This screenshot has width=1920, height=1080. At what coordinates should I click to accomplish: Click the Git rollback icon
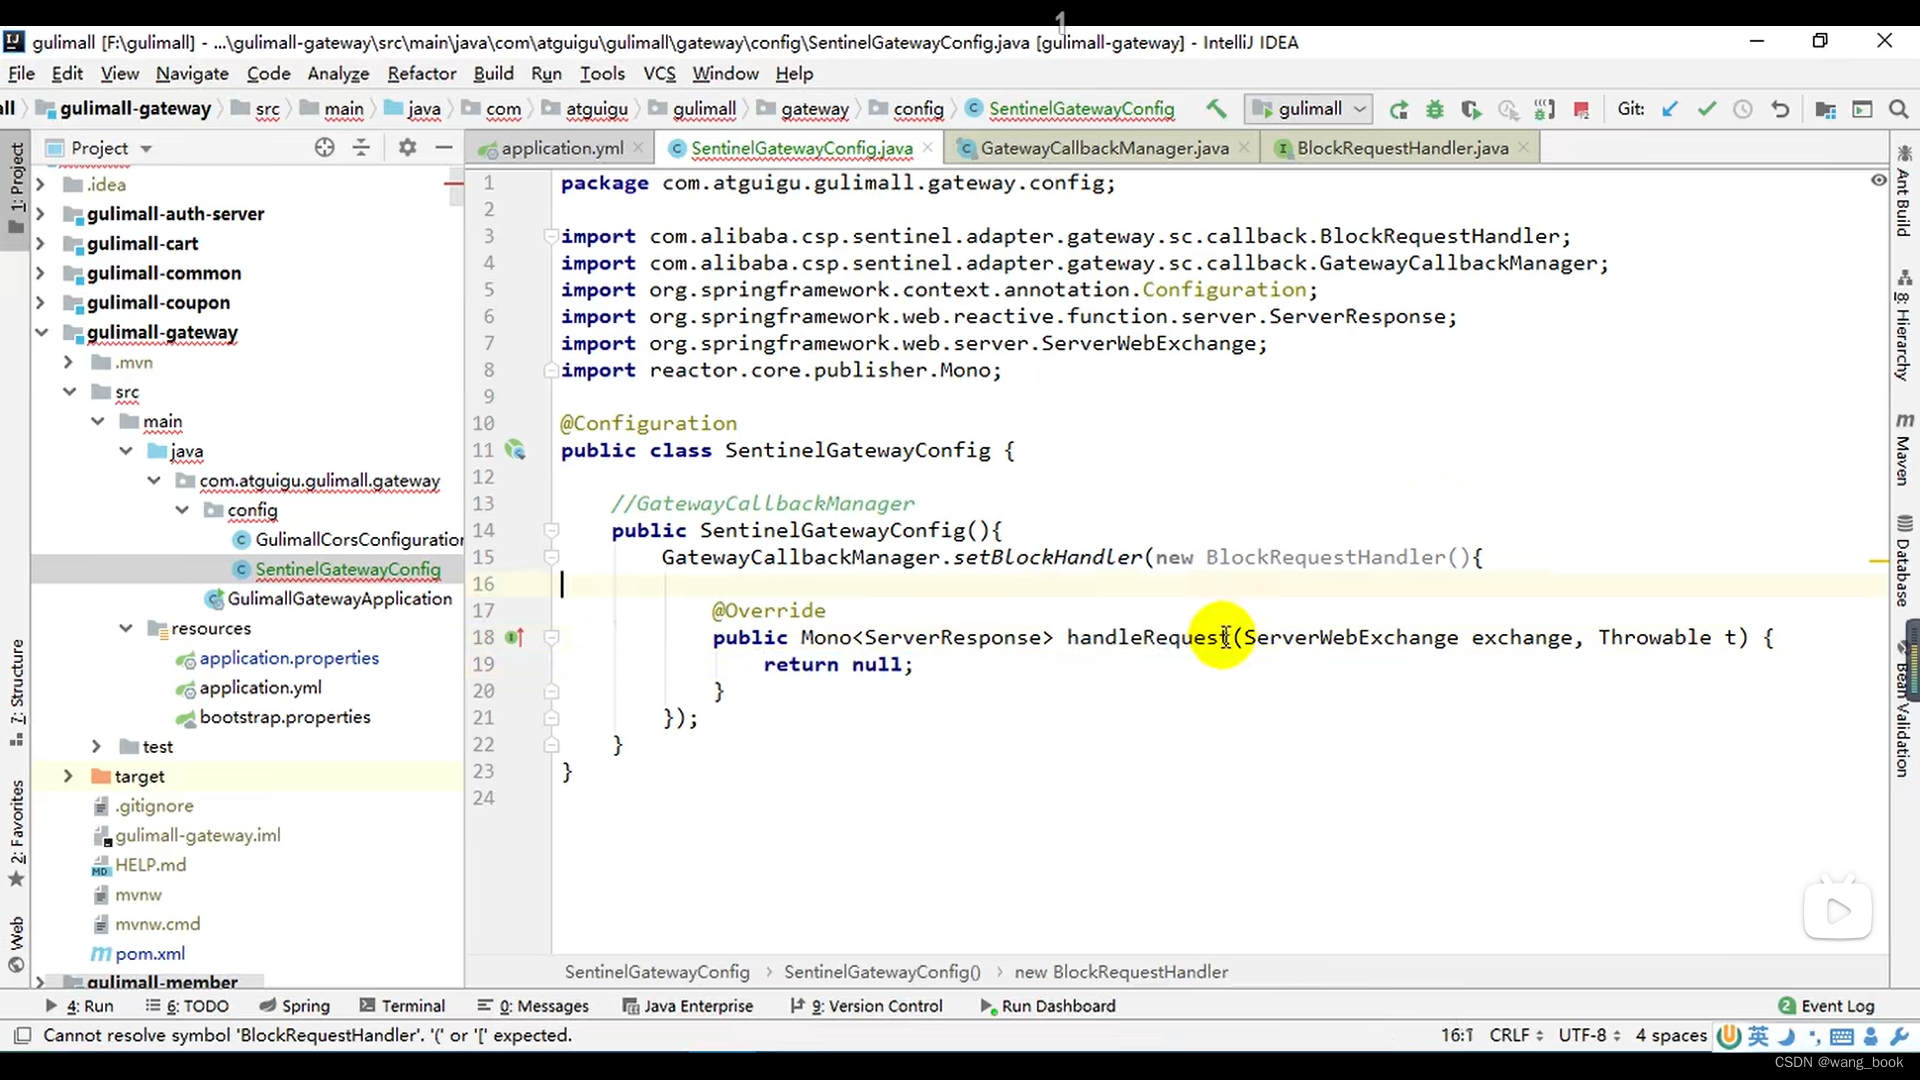(1780, 109)
